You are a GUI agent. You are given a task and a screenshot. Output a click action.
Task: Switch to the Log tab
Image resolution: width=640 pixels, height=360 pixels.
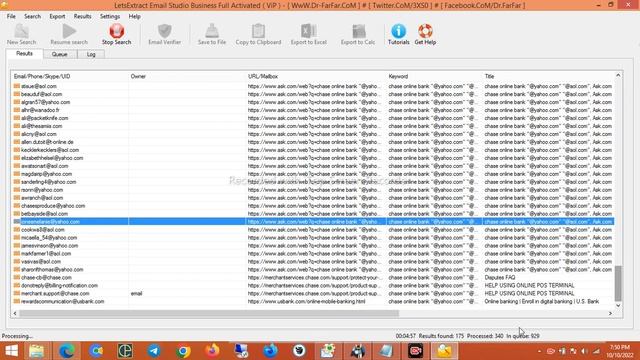[x=91, y=54]
